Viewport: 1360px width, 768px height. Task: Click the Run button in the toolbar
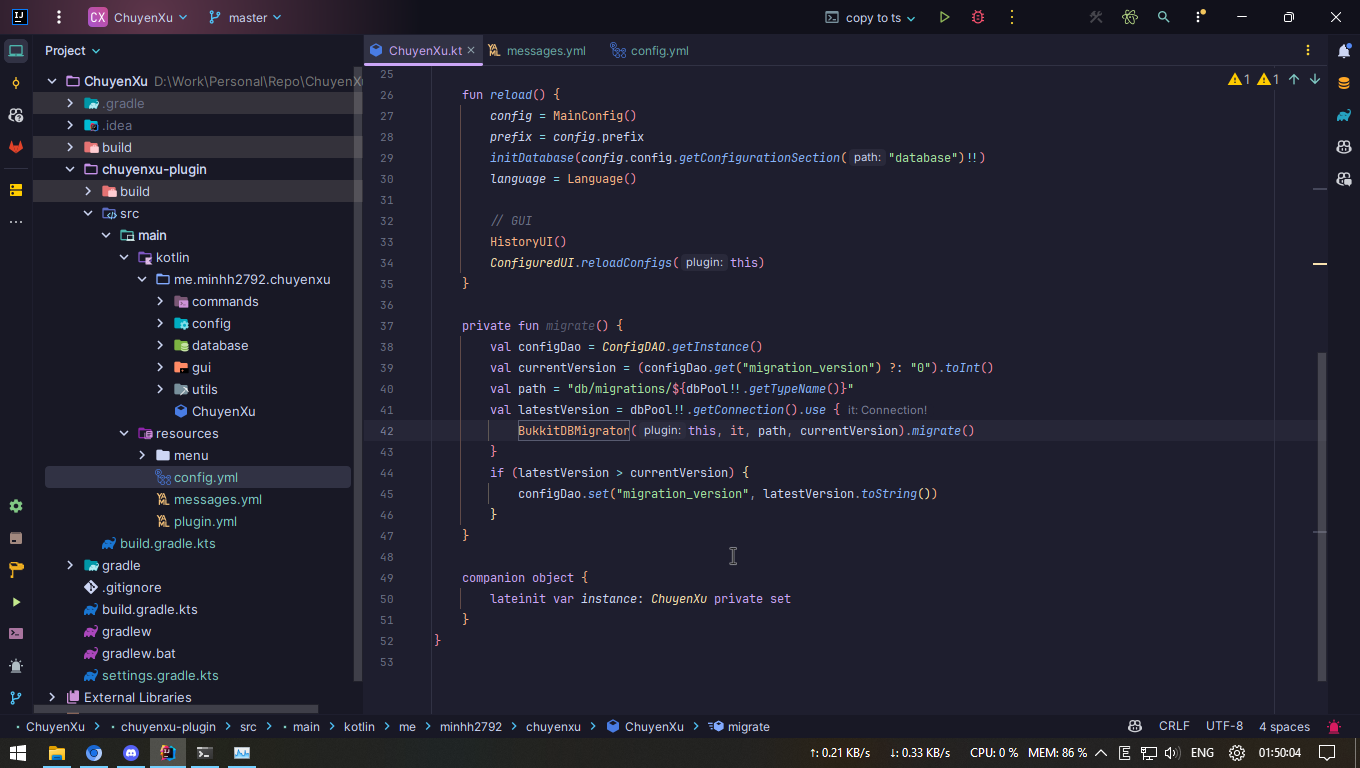[x=944, y=17]
